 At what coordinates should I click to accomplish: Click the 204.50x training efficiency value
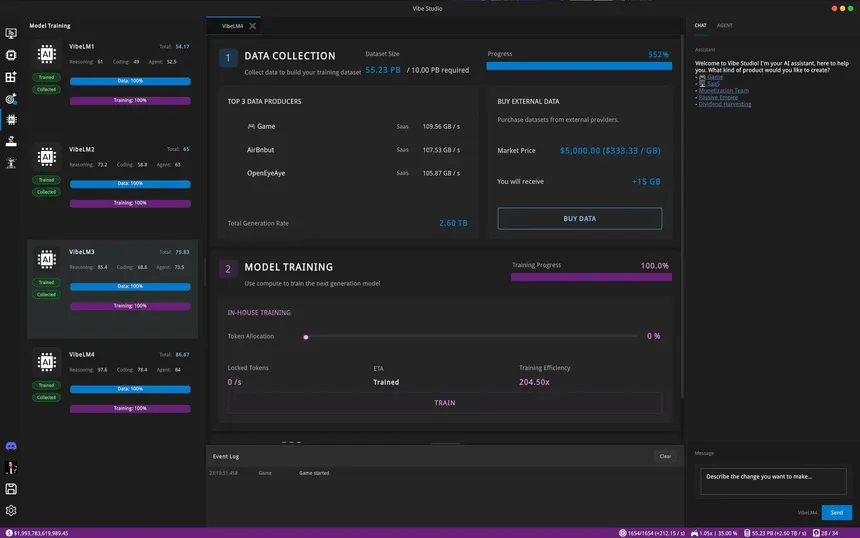click(534, 382)
